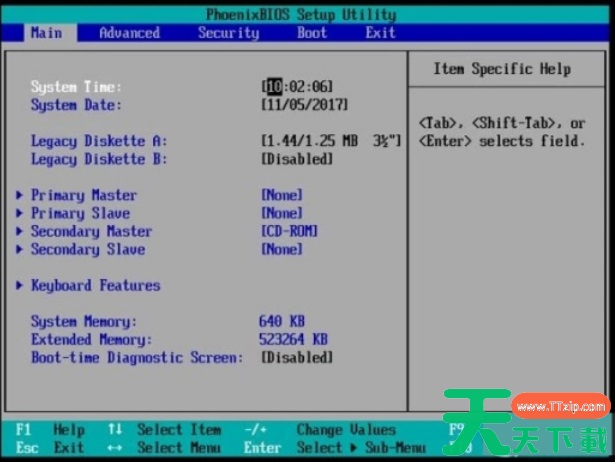Click the System Time label

point(76,87)
